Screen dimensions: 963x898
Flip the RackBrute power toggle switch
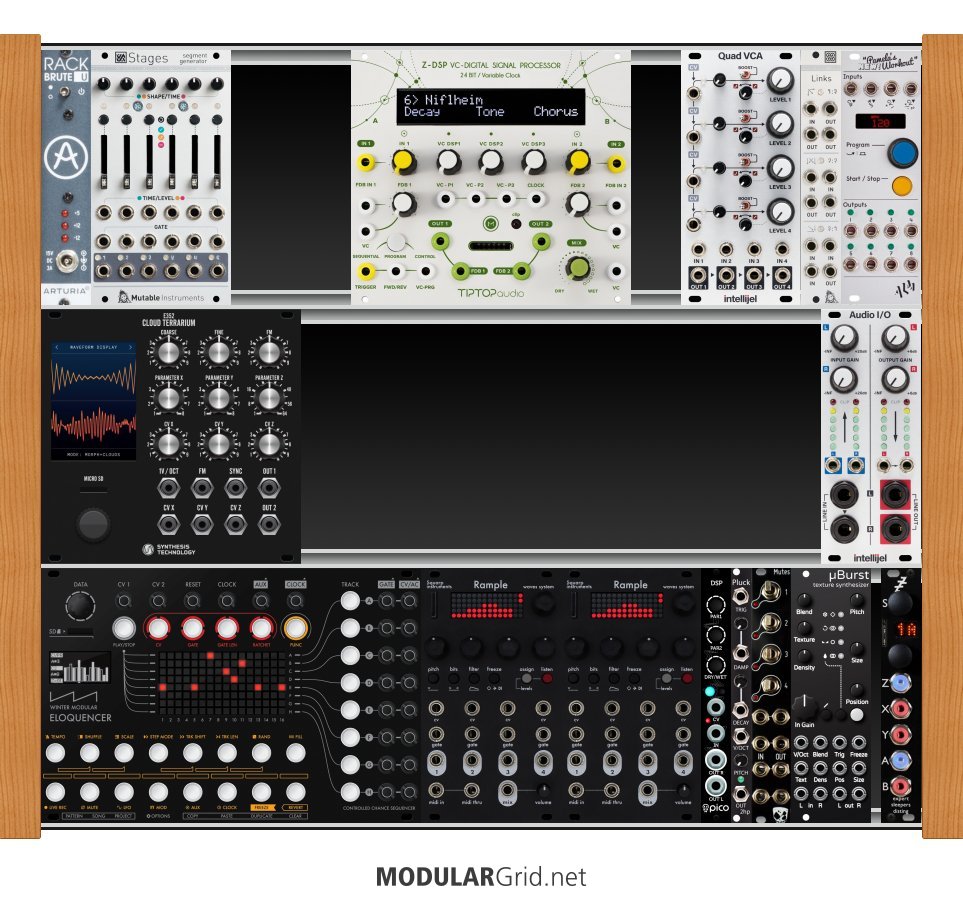(x=64, y=93)
